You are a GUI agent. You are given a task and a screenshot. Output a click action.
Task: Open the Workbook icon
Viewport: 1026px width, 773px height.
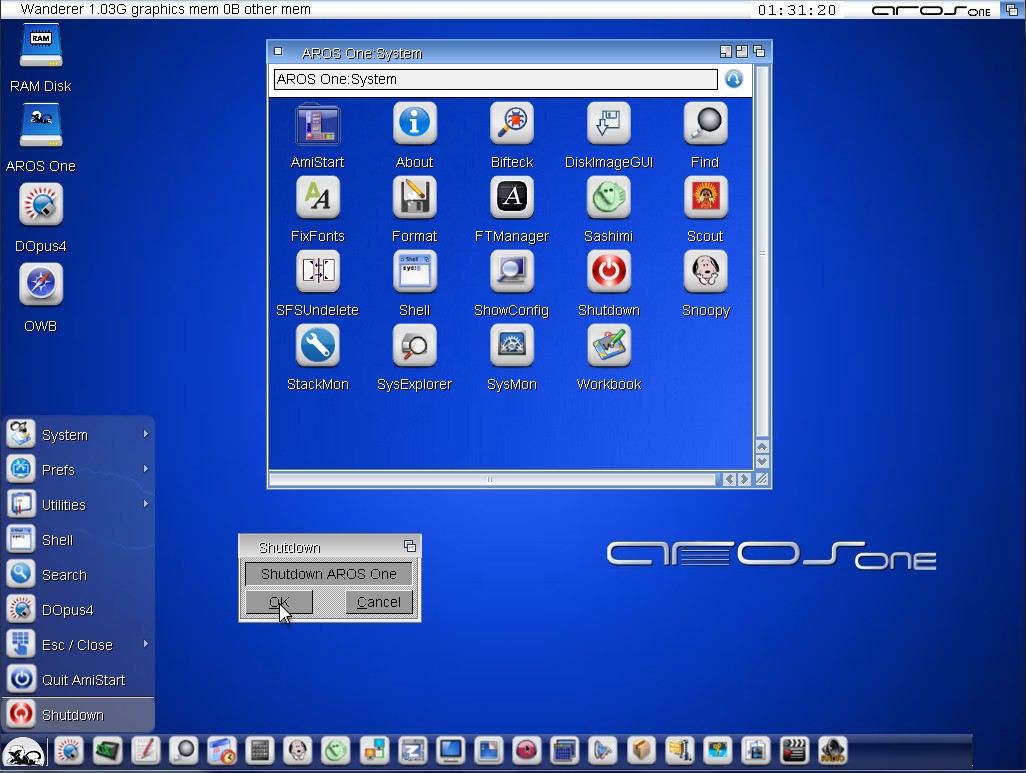click(x=608, y=346)
